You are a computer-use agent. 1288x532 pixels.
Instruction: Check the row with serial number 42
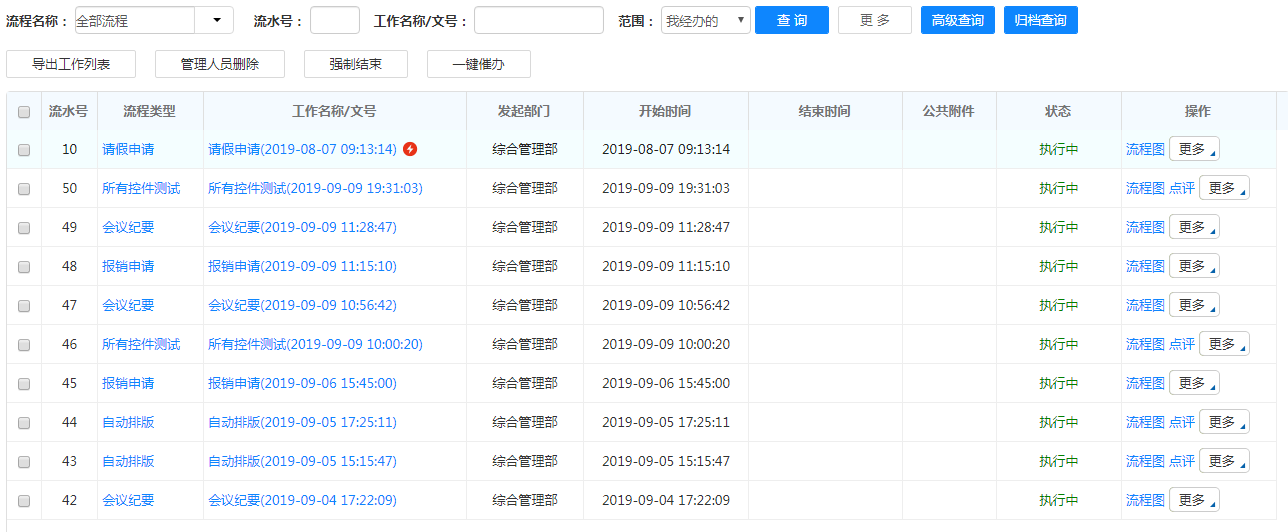click(24, 501)
